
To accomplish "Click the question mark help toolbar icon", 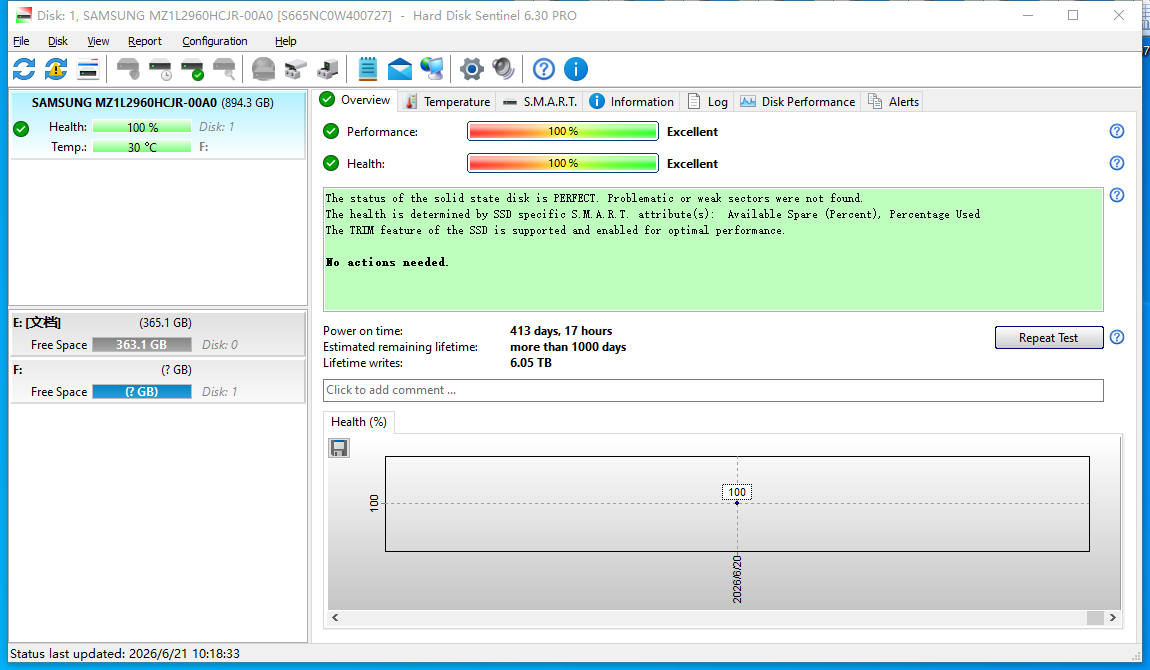I will click(543, 70).
